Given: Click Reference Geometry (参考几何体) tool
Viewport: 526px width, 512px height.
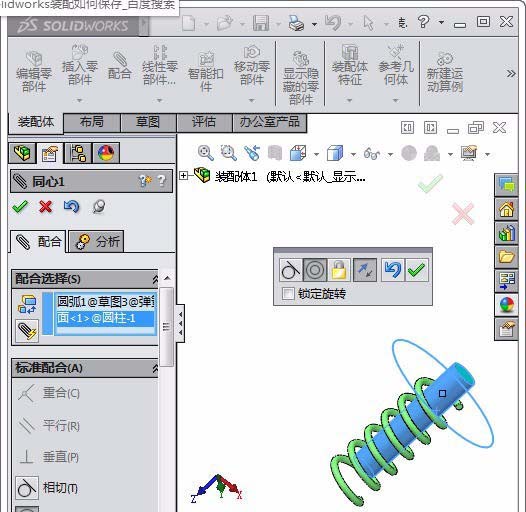Looking at the screenshot, I should [396, 65].
